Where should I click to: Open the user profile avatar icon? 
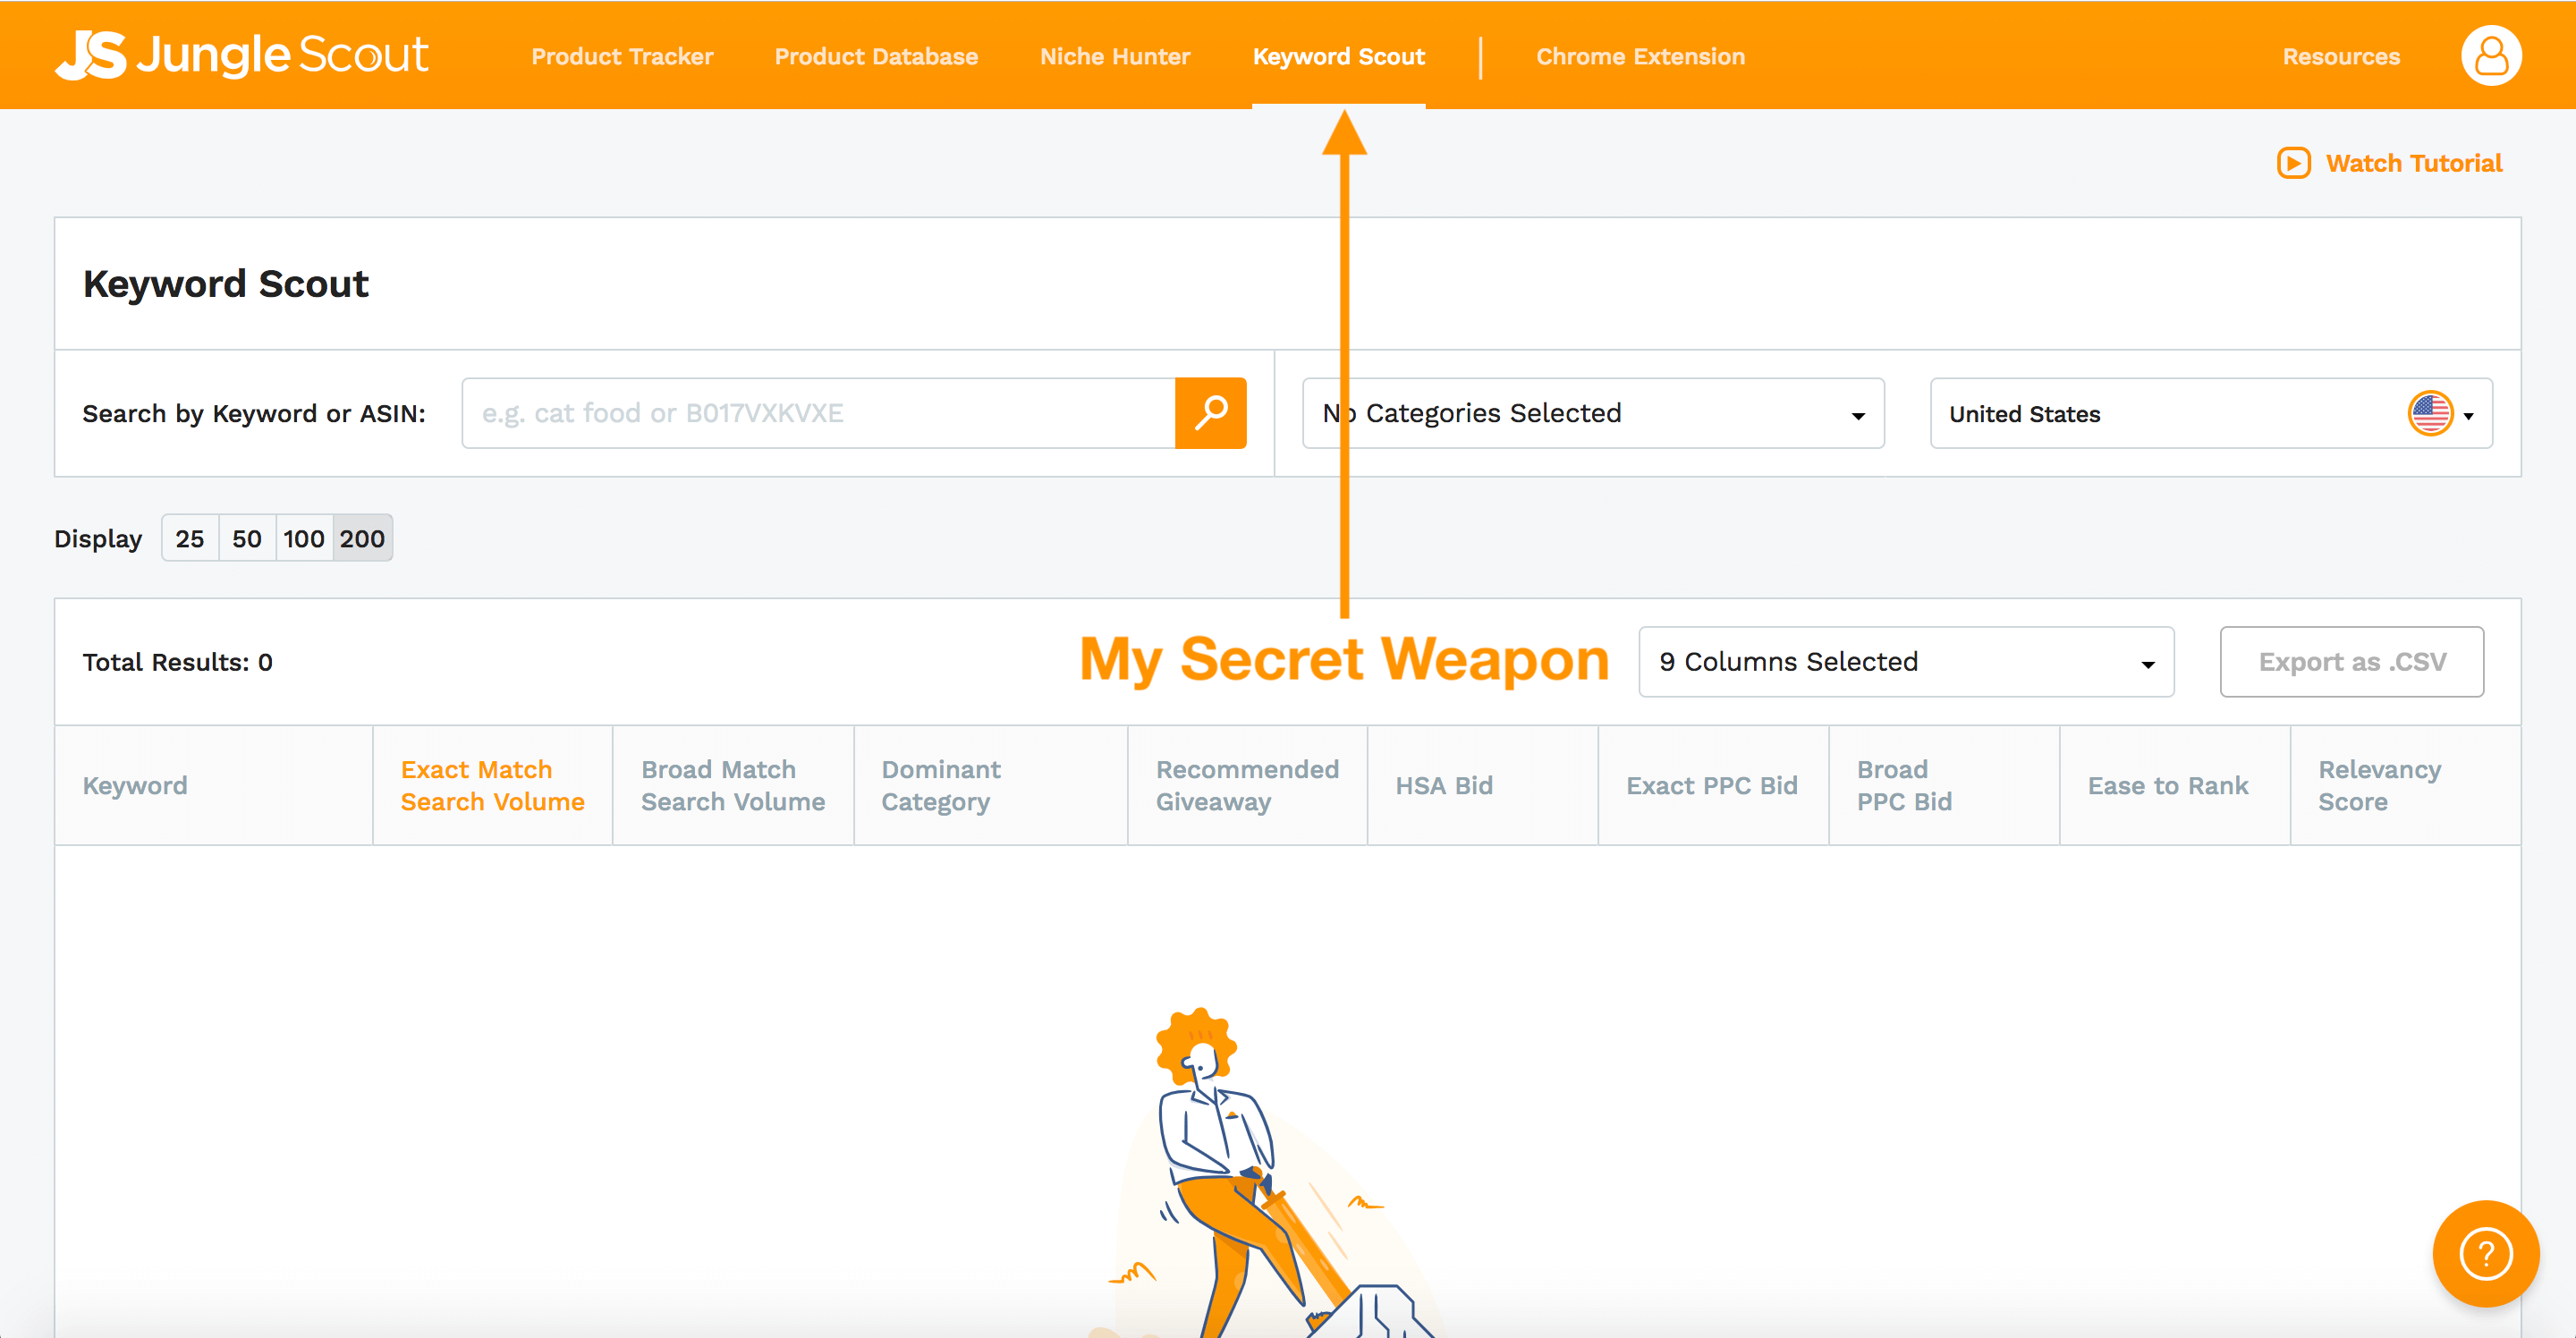pyautogui.click(x=2490, y=56)
